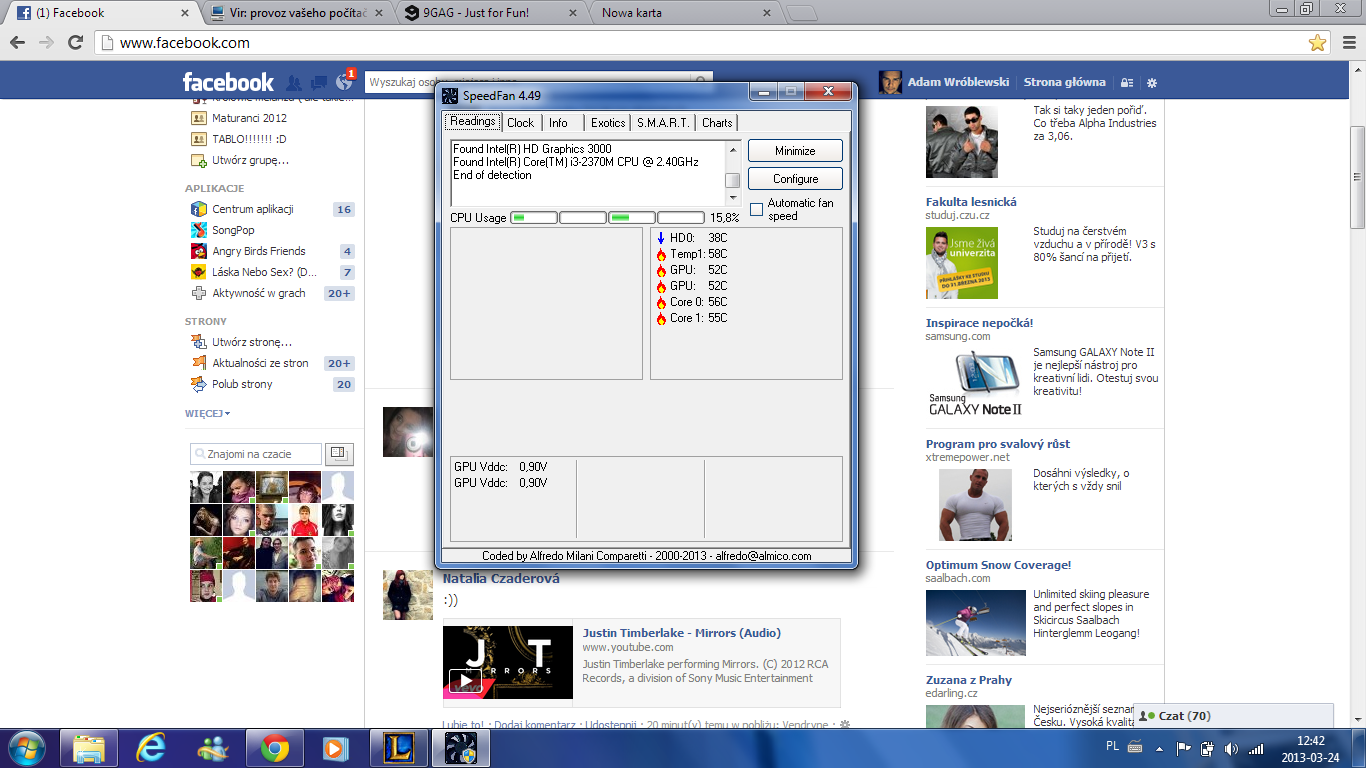
Task: Click the Láska Nebo Sex app icon
Action: pos(198,272)
